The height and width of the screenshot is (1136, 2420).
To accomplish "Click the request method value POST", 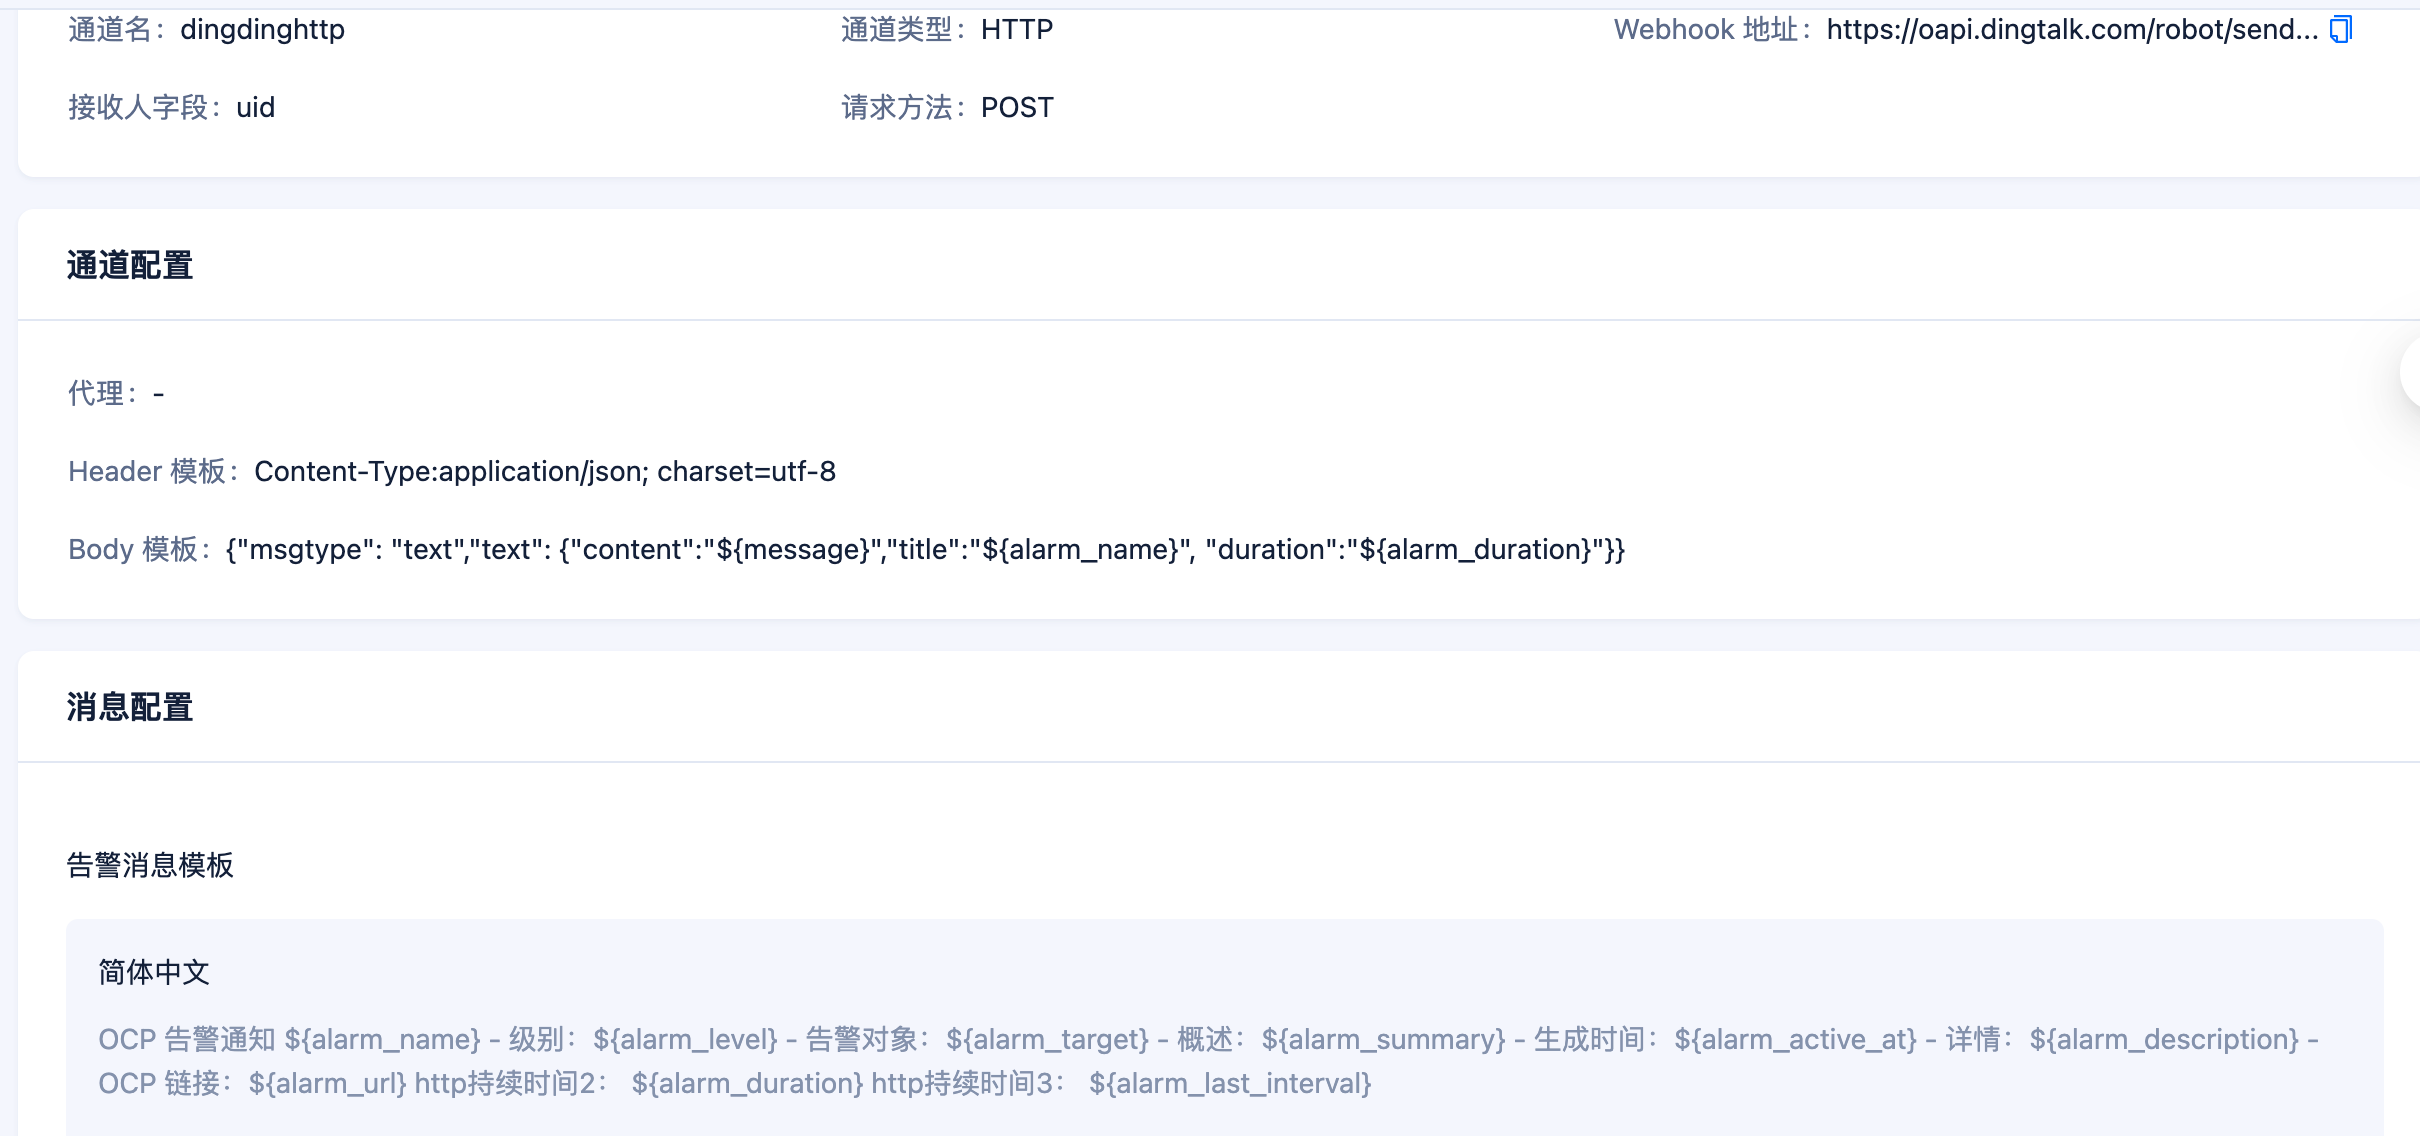I will [x=1016, y=108].
